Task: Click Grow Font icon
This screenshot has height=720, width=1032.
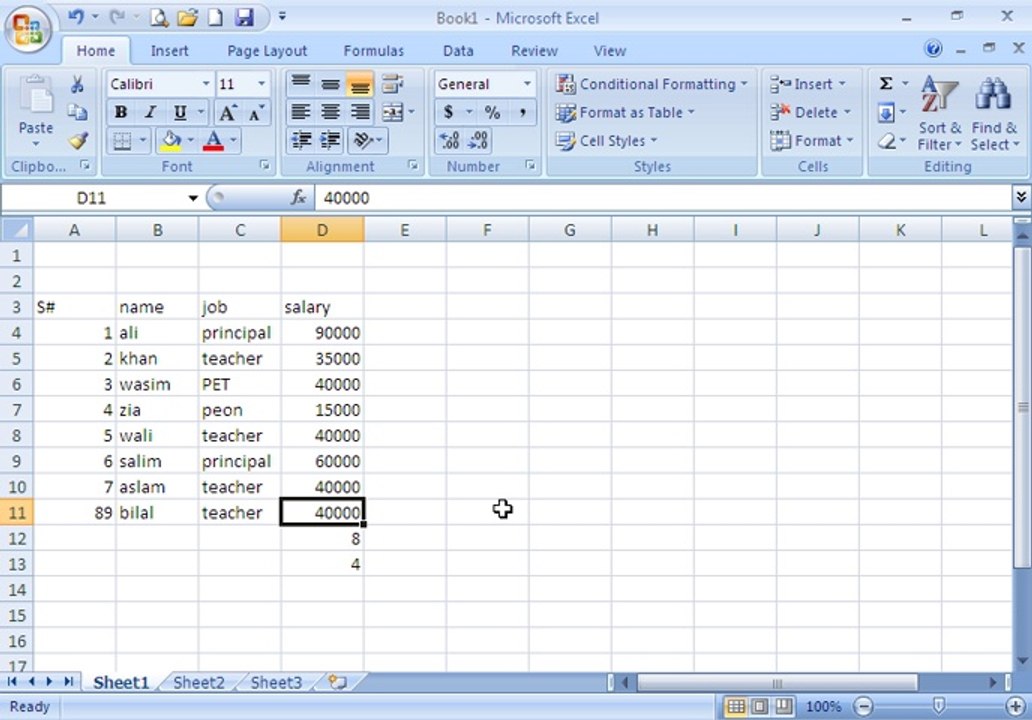Action: pos(227,113)
